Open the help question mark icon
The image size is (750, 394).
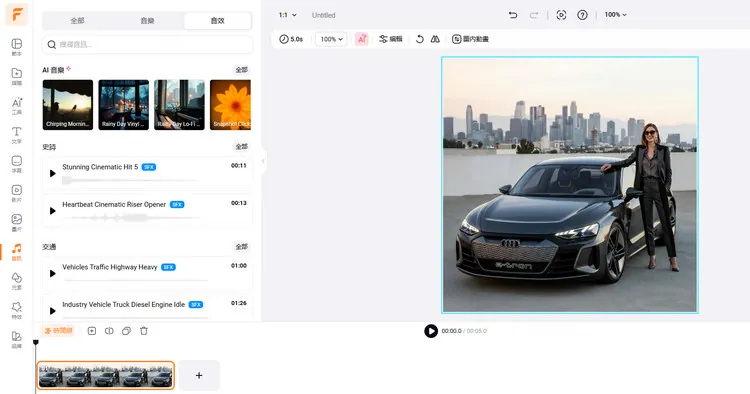click(582, 15)
